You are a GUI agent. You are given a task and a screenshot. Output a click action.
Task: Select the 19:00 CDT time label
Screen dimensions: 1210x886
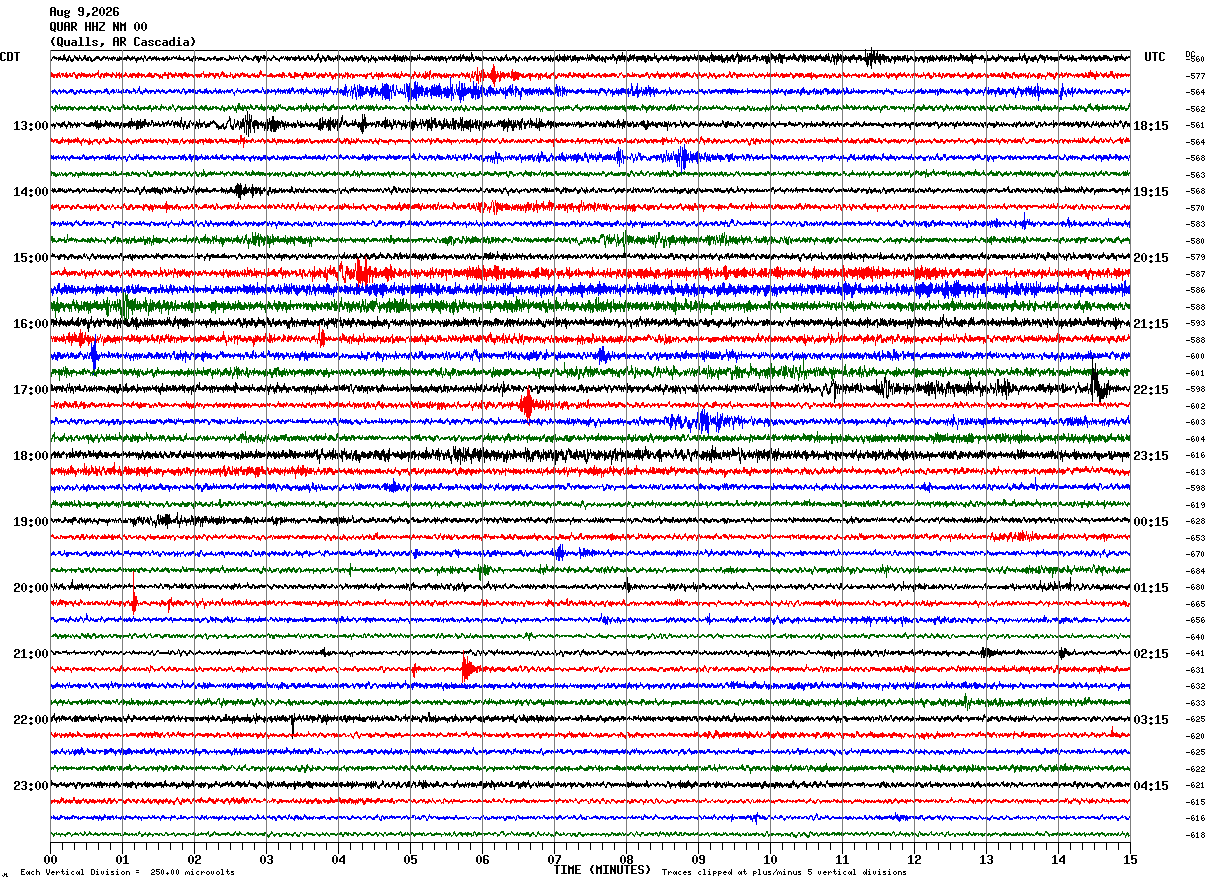point(30,522)
